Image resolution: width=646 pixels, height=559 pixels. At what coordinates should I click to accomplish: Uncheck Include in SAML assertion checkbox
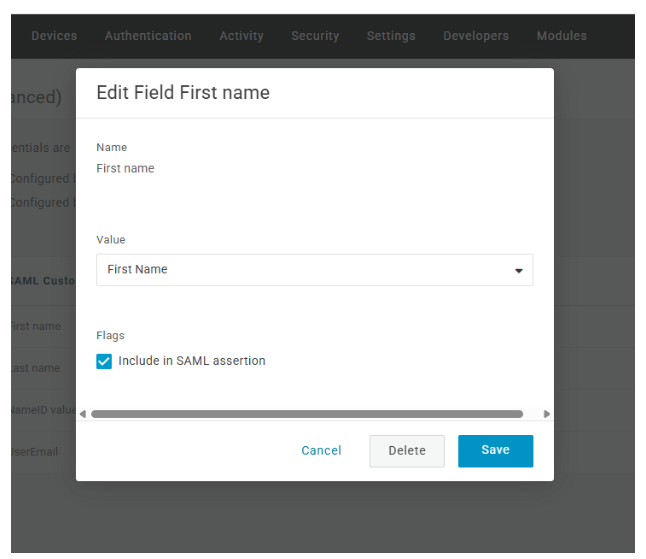point(104,361)
